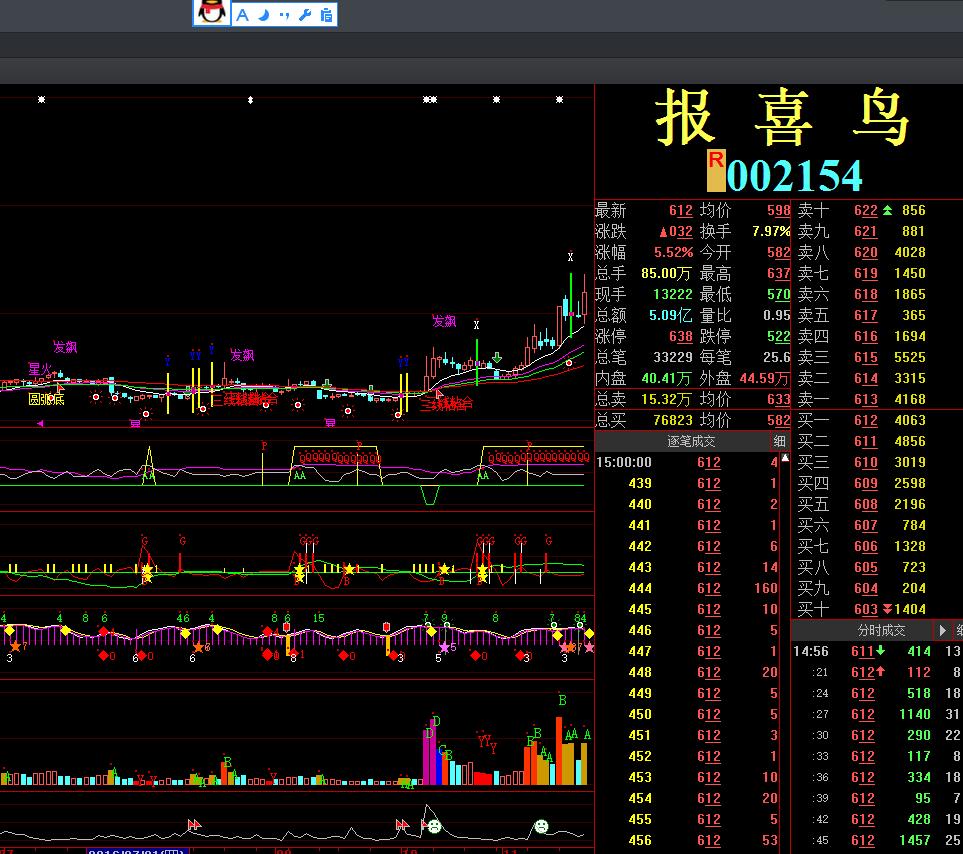Click the 买二 volume 4856
This screenshot has width=963, height=854.
coord(910,441)
